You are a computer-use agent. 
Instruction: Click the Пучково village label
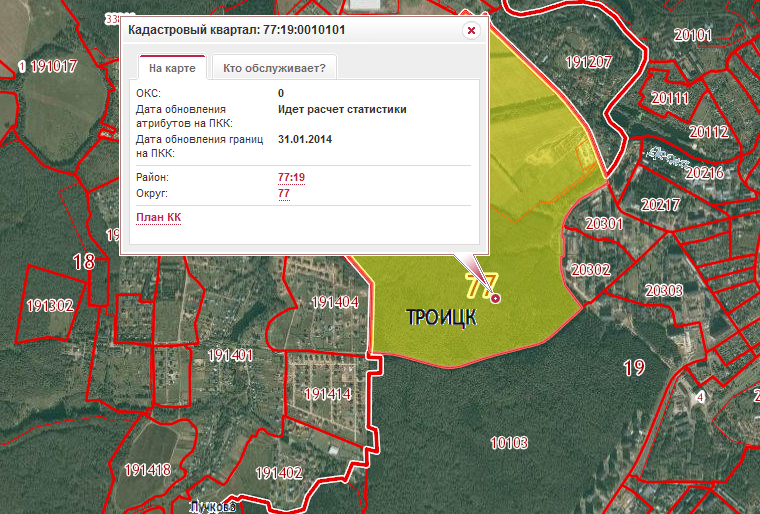click(213, 507)
